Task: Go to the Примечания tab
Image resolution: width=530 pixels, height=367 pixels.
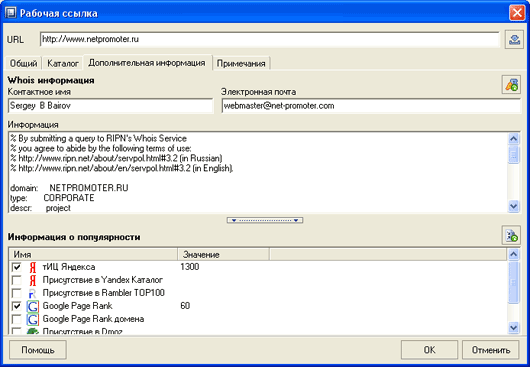Action: point(241,63)
